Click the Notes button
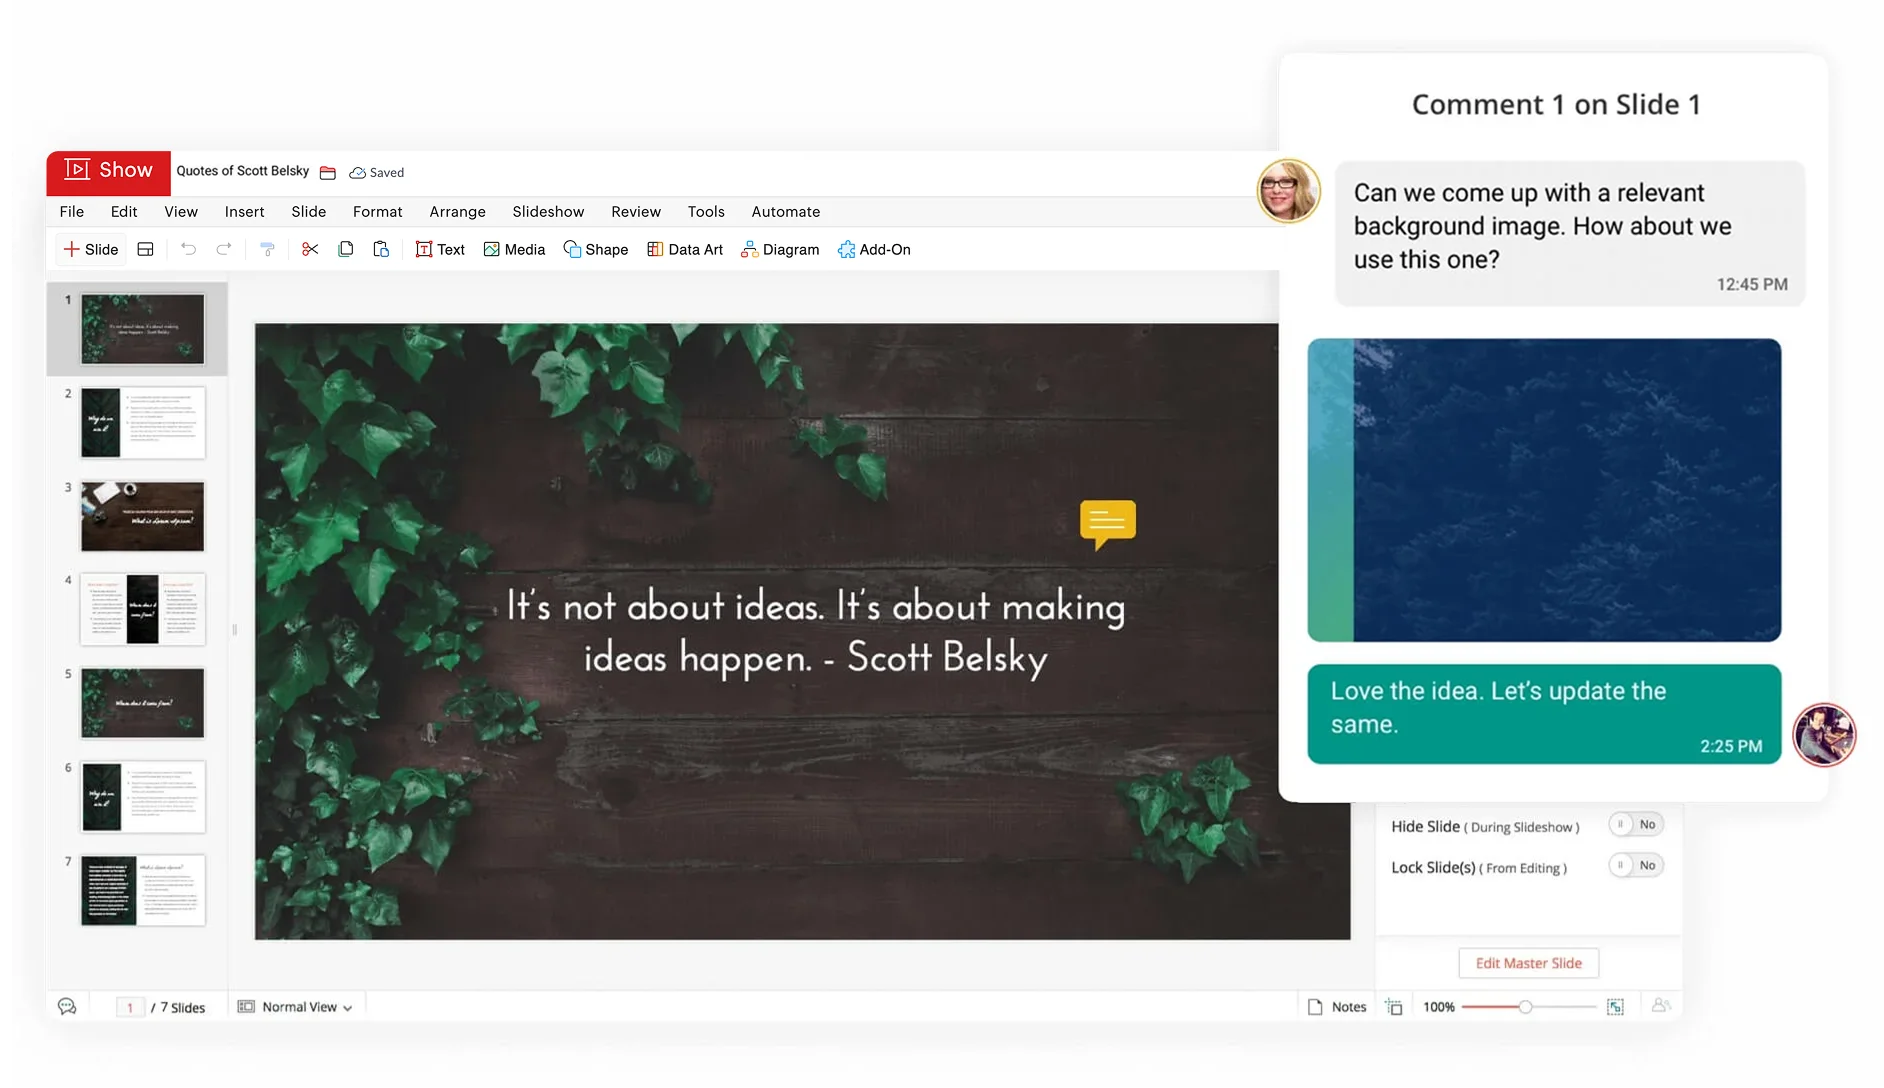Image resolution: width=1884 pixels, height=1088 pixels. (x=1337, y=1006)
